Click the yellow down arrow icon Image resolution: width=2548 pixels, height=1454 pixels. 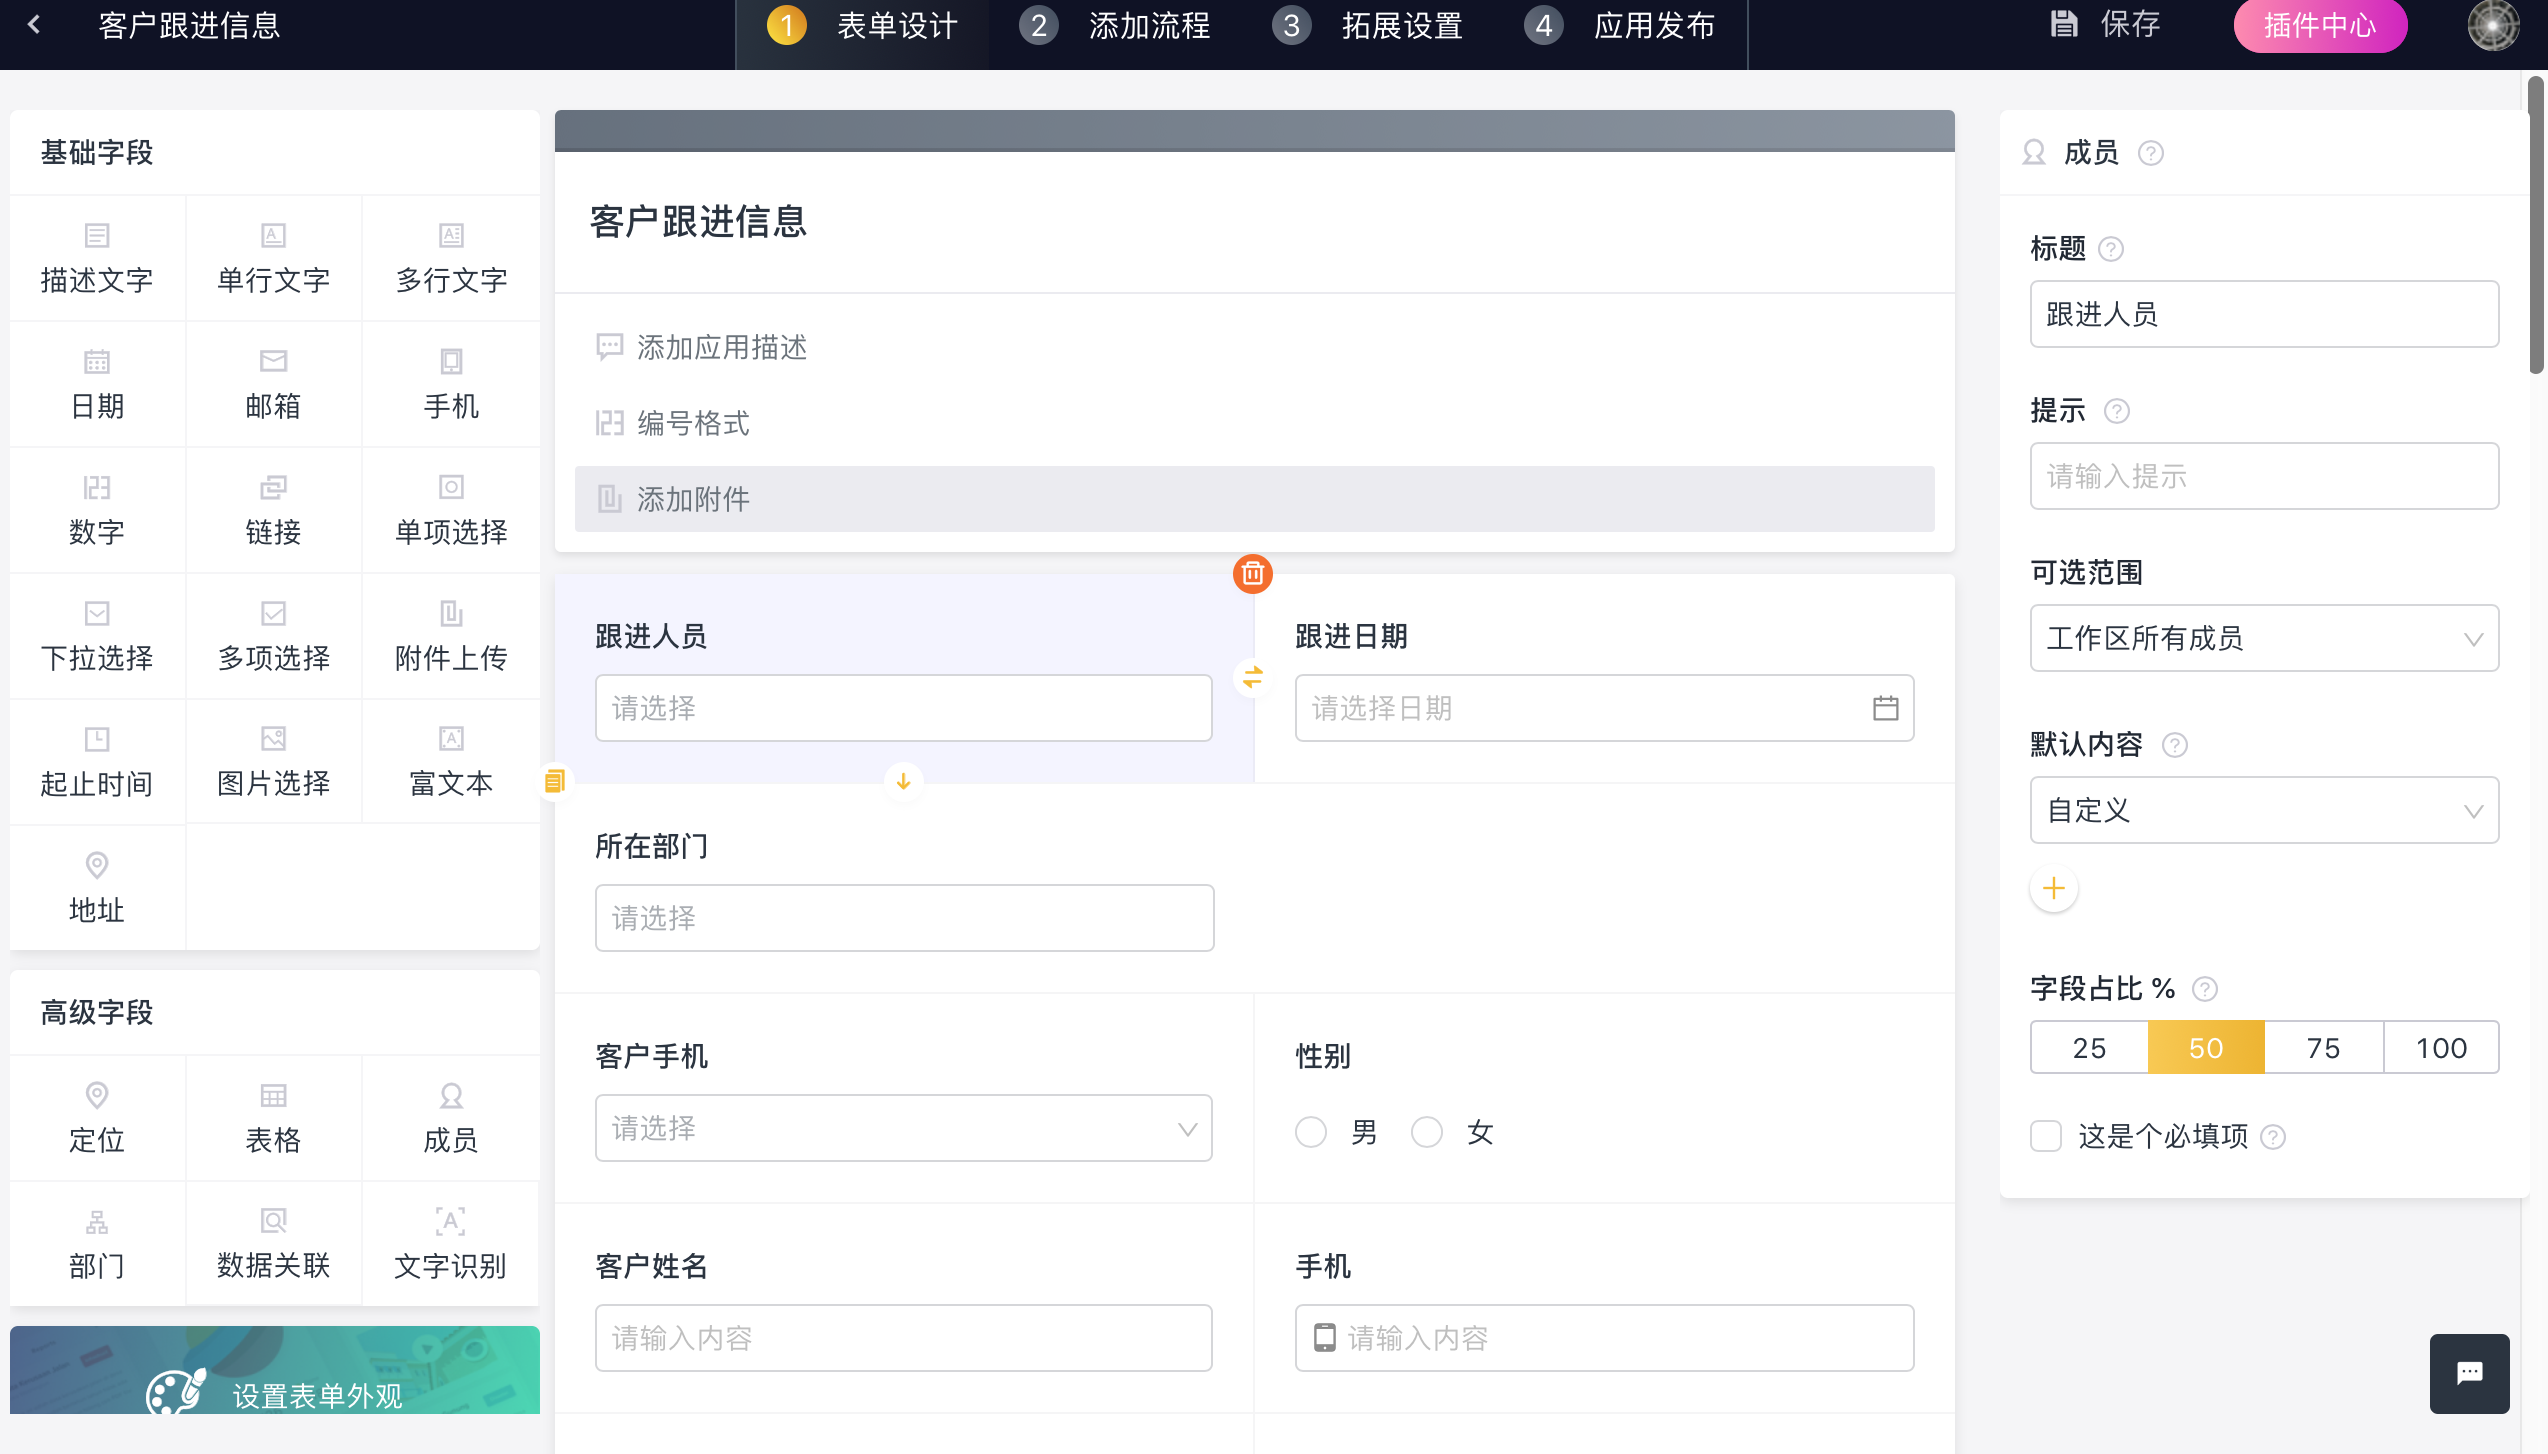click(x=903, y=781)
